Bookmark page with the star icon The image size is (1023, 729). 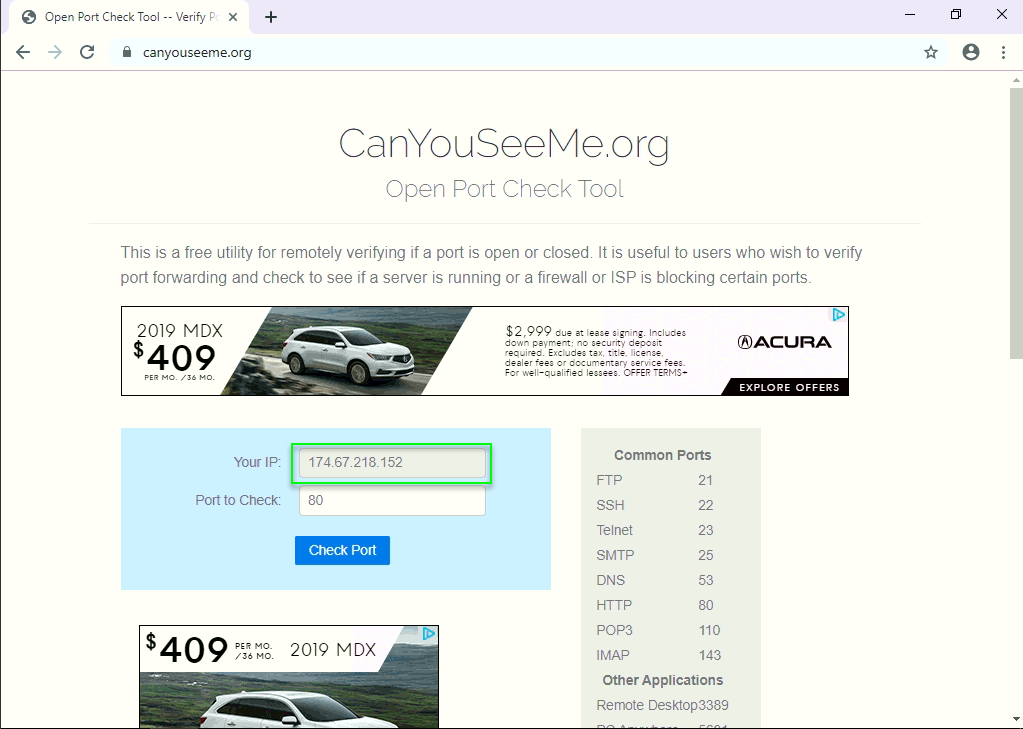coord(931,52)
